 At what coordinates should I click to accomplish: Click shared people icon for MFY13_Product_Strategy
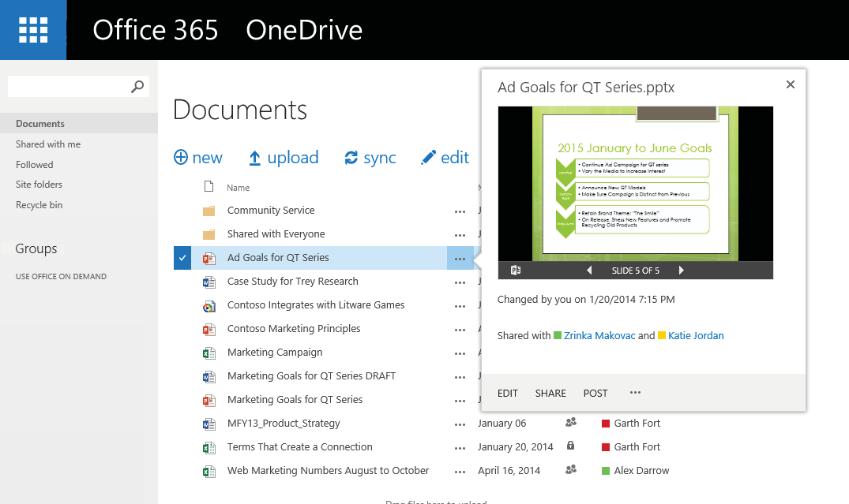pos(571,422)
